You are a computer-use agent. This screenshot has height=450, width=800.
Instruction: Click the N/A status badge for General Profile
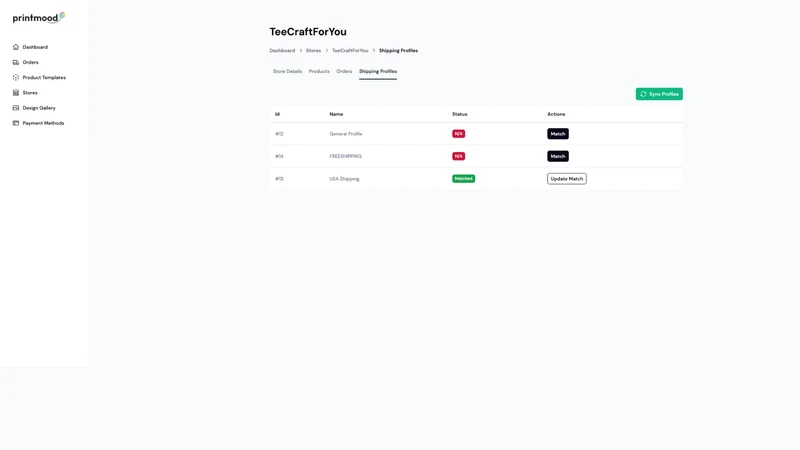tap(458, 134)
